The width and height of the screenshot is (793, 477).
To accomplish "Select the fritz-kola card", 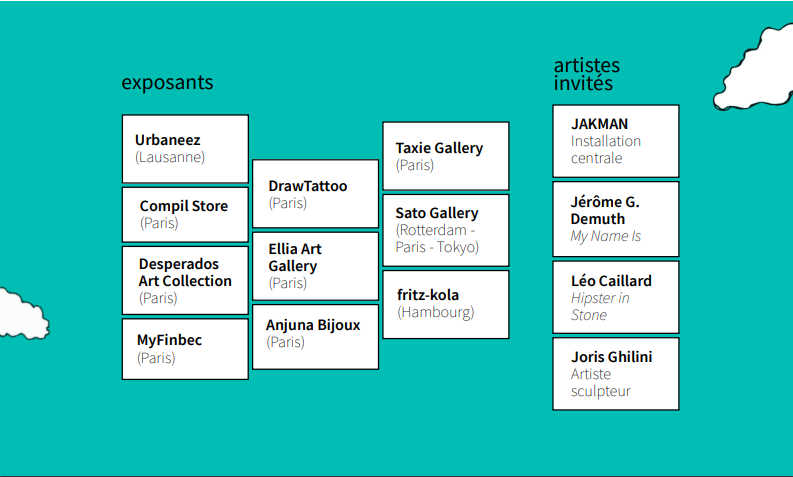I will [x=445, y=304].
